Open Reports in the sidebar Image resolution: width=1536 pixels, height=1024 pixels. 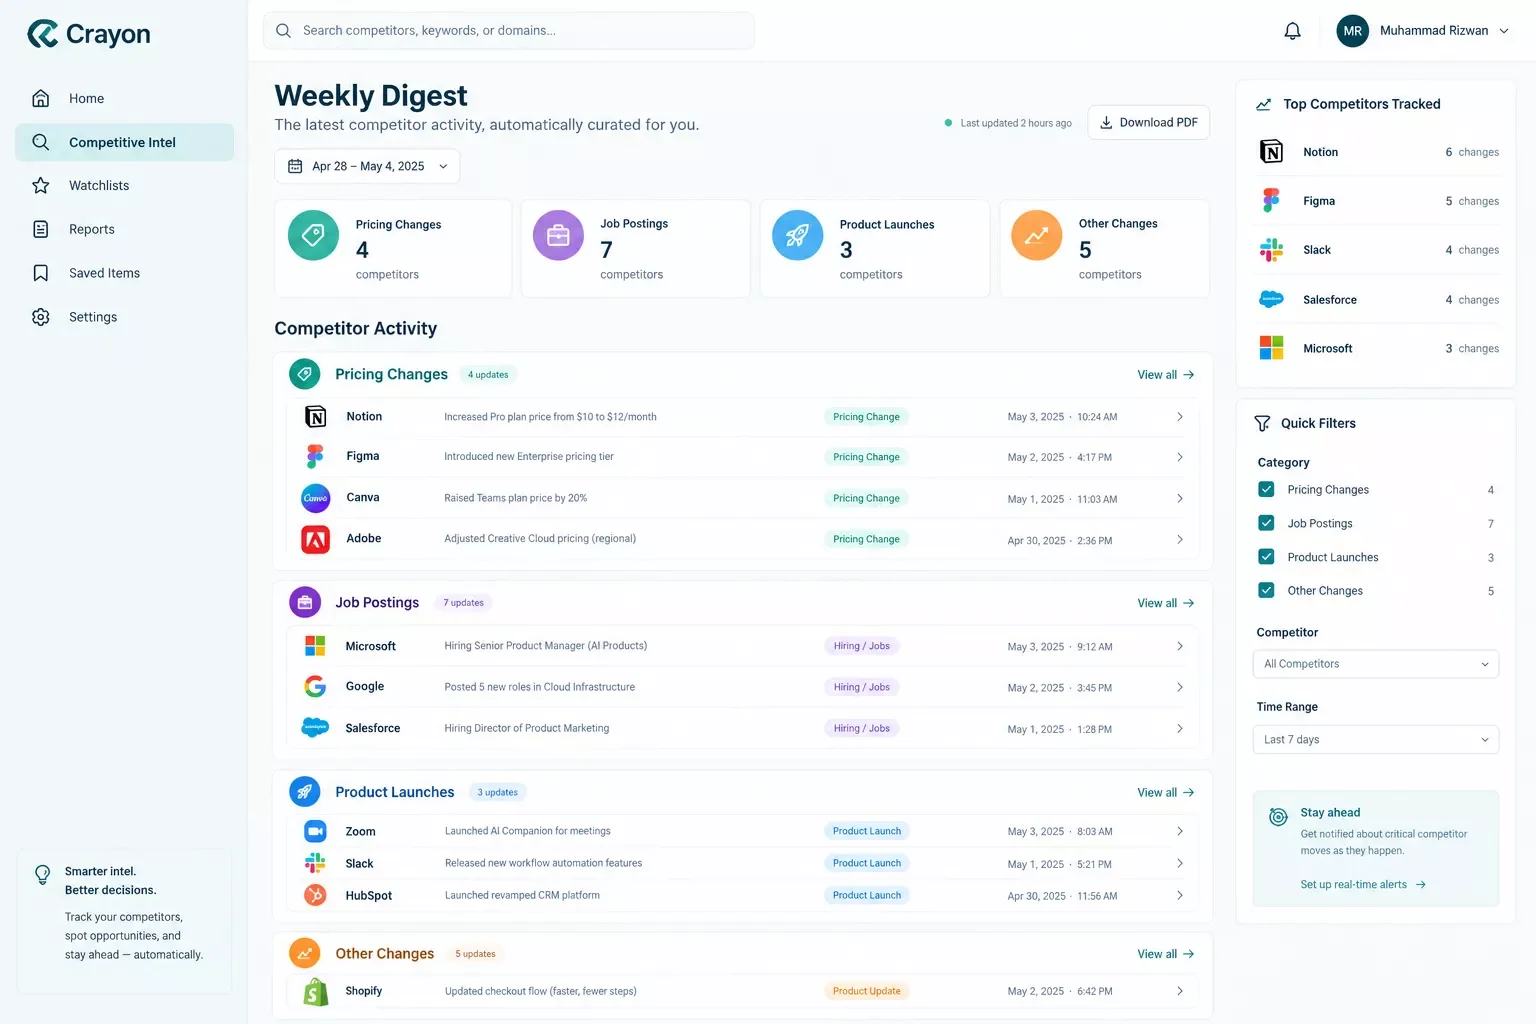click(124, 229)
